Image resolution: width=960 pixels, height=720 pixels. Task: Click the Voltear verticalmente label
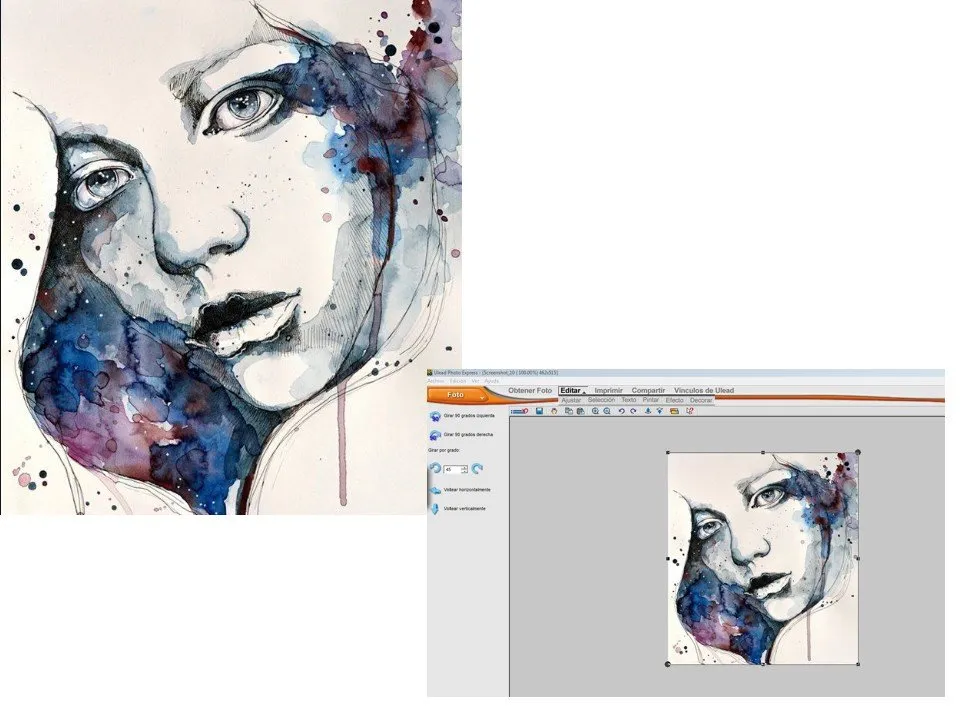[x=465, y=509]
